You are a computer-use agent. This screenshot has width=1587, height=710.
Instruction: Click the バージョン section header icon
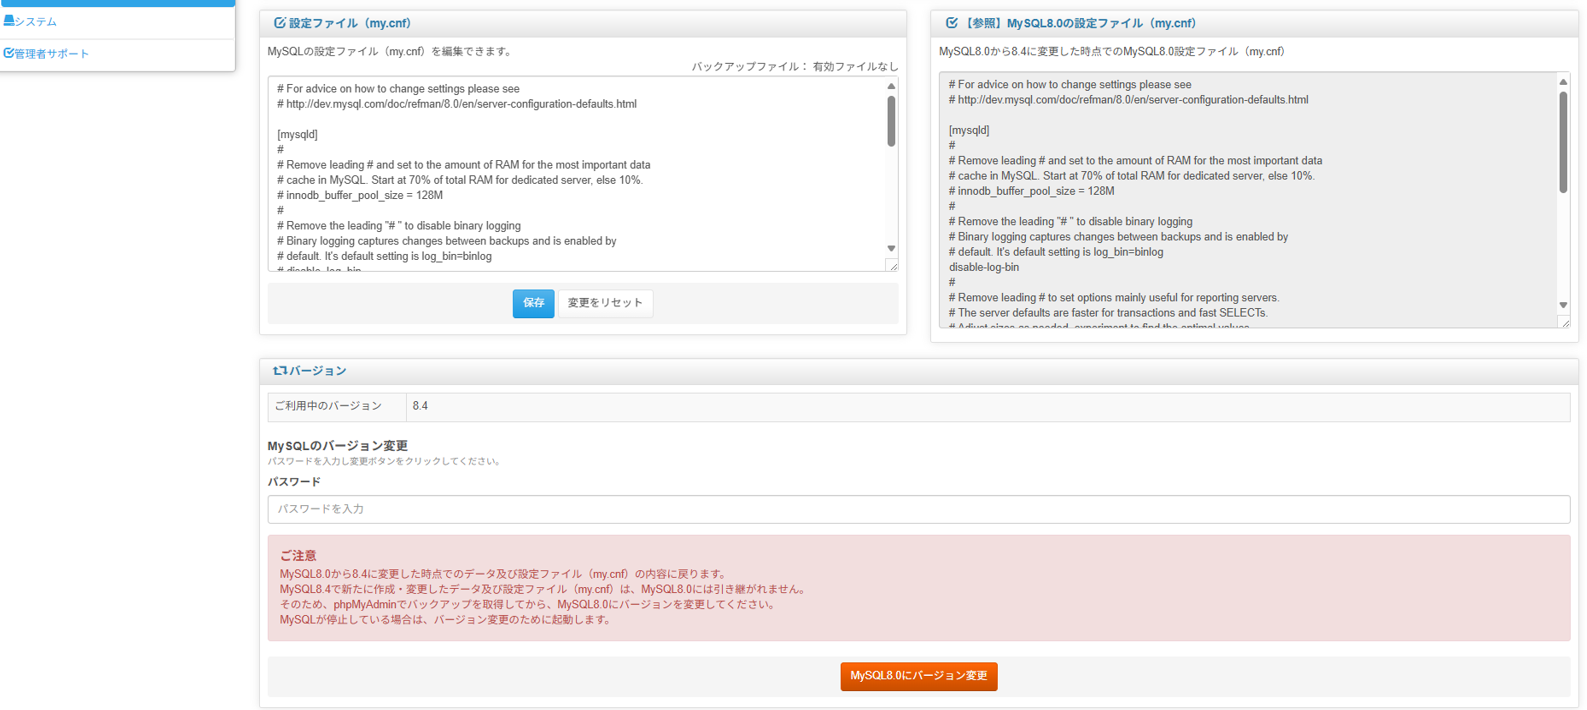click(x=279, y=371)
